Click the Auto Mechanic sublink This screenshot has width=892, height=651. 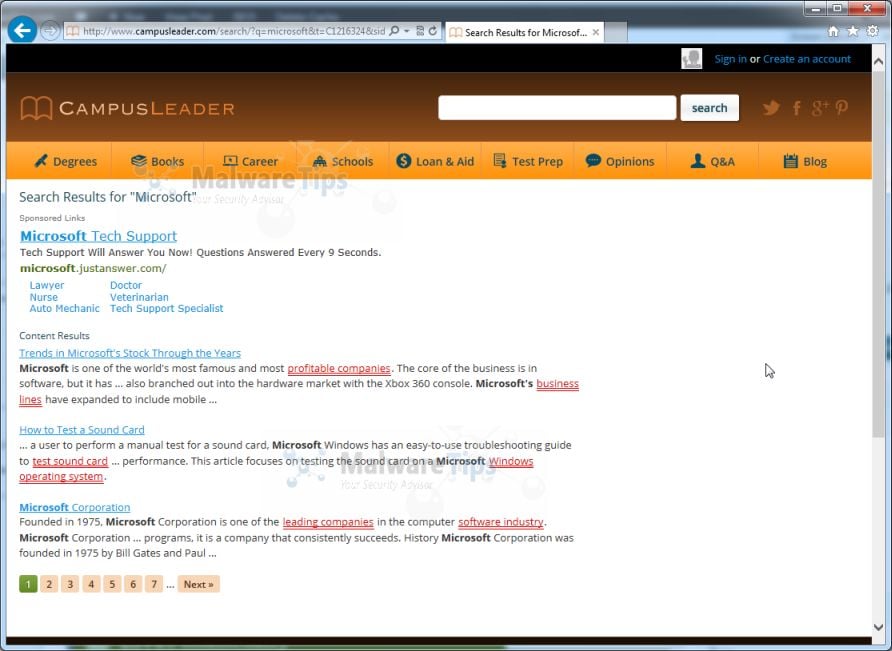click(x=64, y=308)
